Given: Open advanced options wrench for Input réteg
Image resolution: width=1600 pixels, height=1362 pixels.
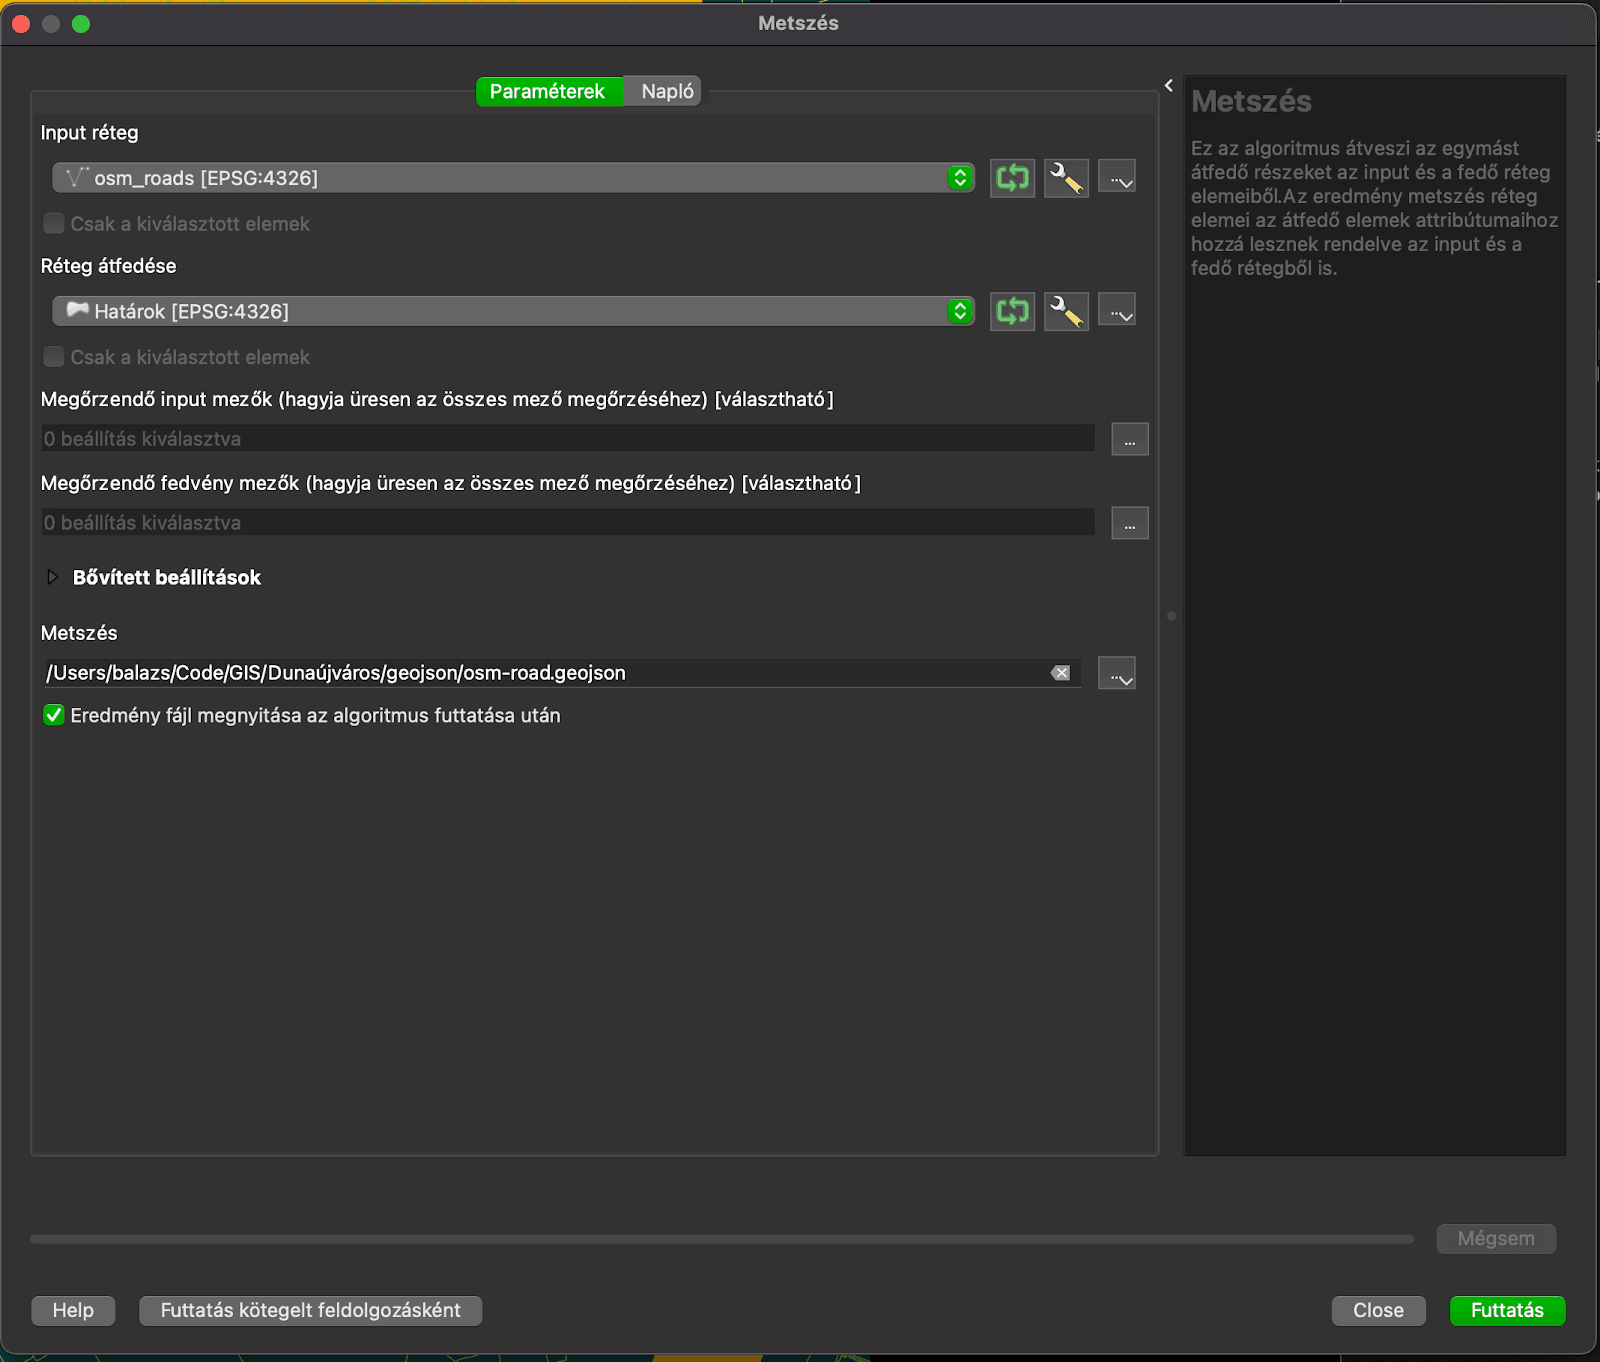Looking at the screenshot, I should click(x=1066, y=178).
